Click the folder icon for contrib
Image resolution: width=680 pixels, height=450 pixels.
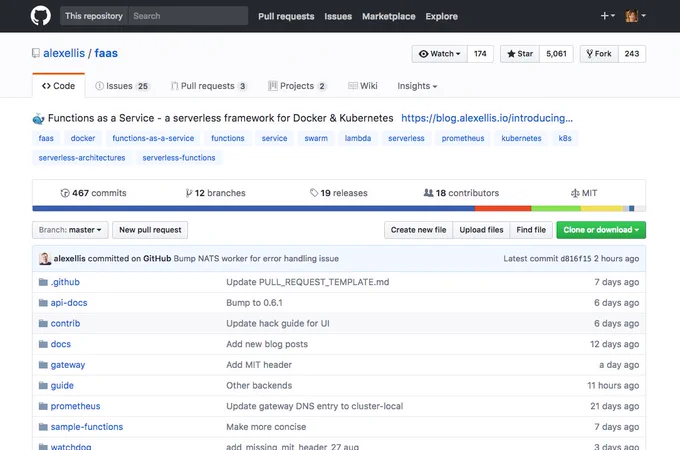click(43, 323)
